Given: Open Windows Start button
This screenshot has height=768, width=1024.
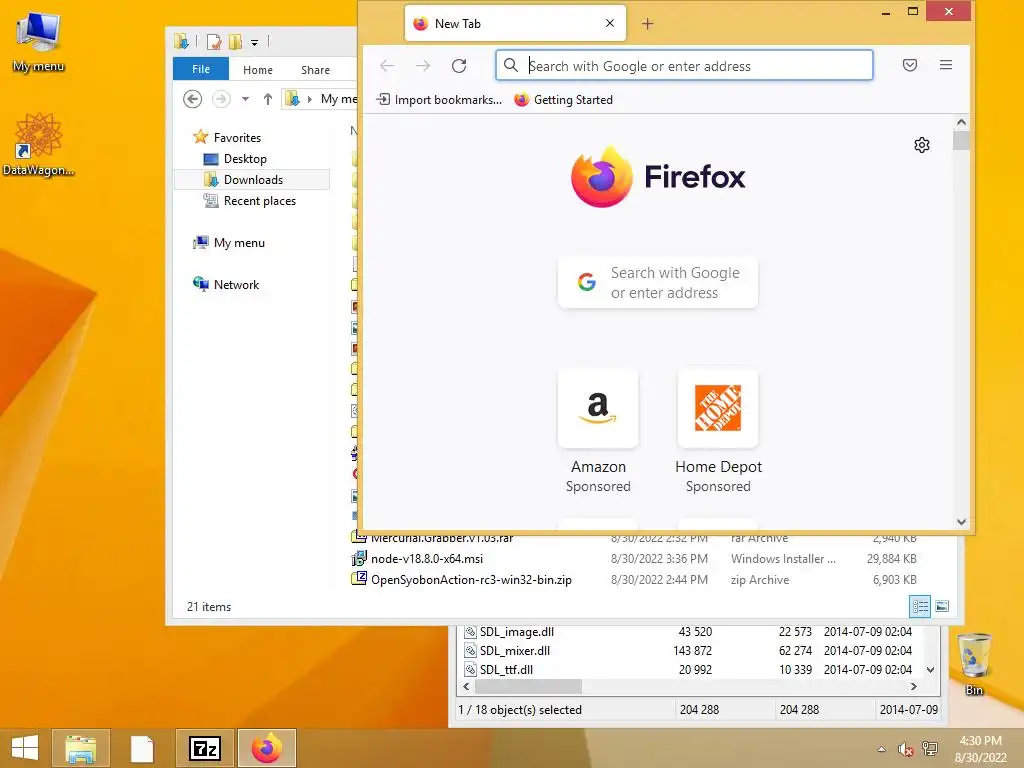Looking at the screenshot, I should tap(25, 748).
